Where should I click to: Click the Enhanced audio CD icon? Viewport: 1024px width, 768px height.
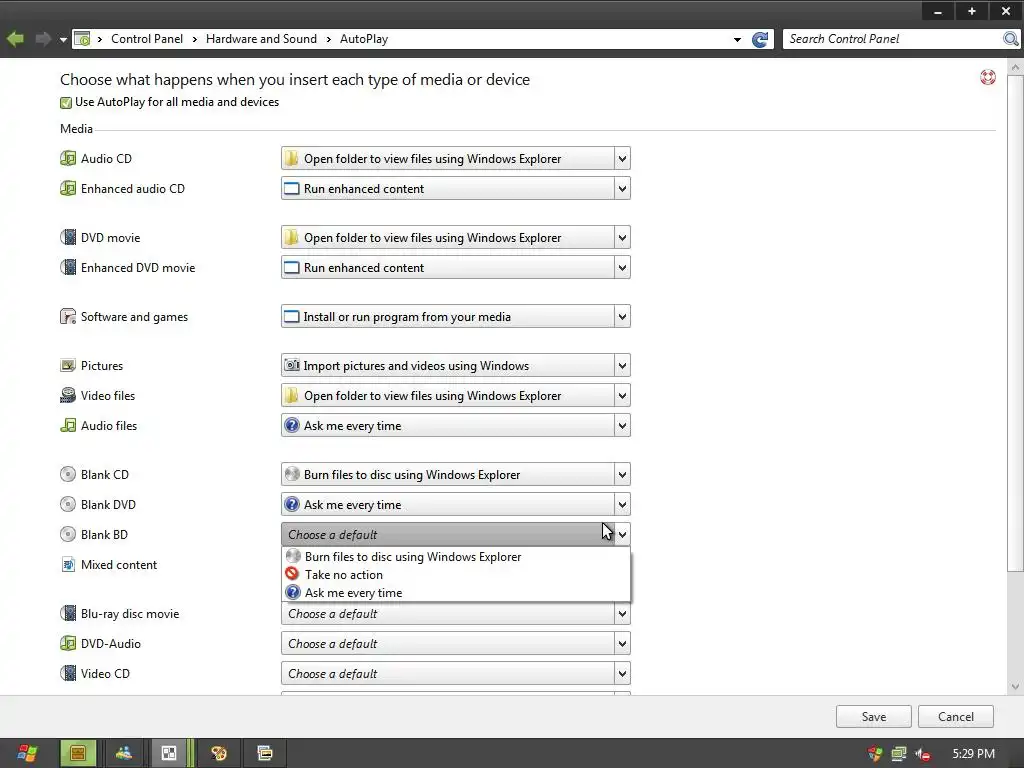click(68, 188)
